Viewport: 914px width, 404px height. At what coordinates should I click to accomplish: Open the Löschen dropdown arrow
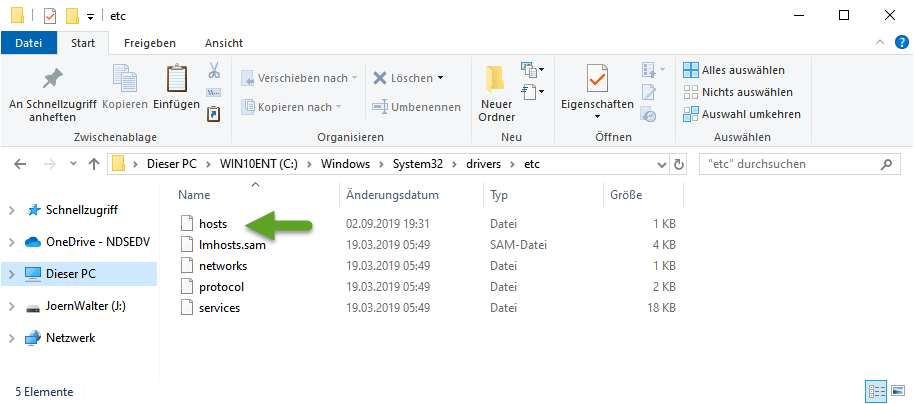pyautogui.click(x=441, y=78)
